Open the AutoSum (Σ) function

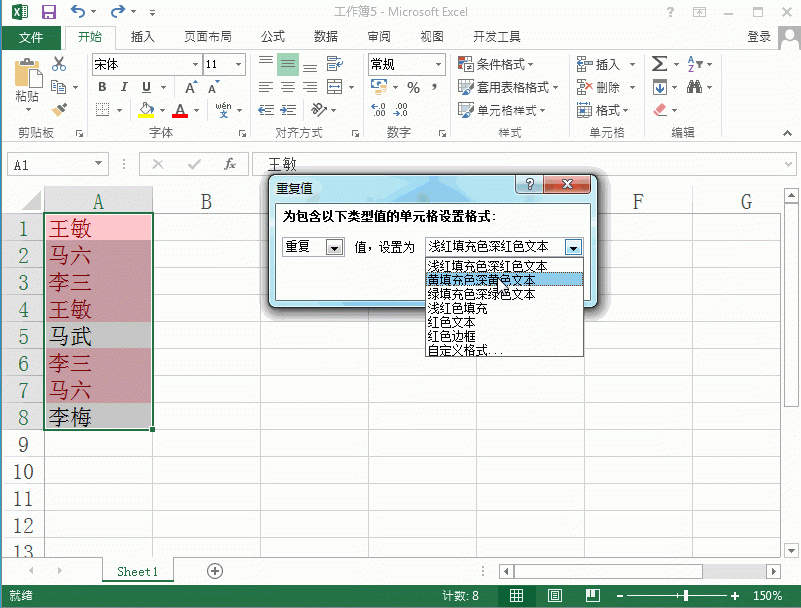pyautogui.click(x=659, y=62)
